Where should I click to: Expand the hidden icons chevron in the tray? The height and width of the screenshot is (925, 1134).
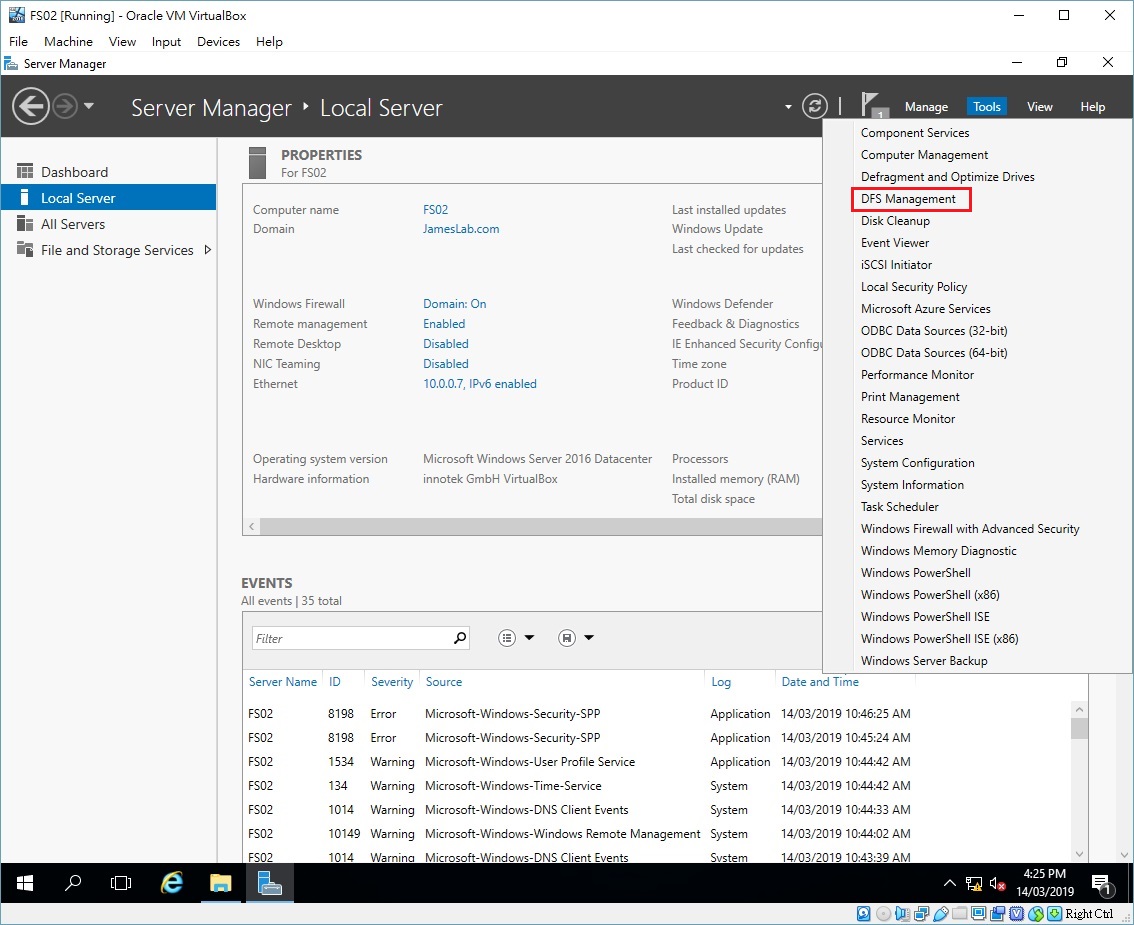tap(949, 883)
